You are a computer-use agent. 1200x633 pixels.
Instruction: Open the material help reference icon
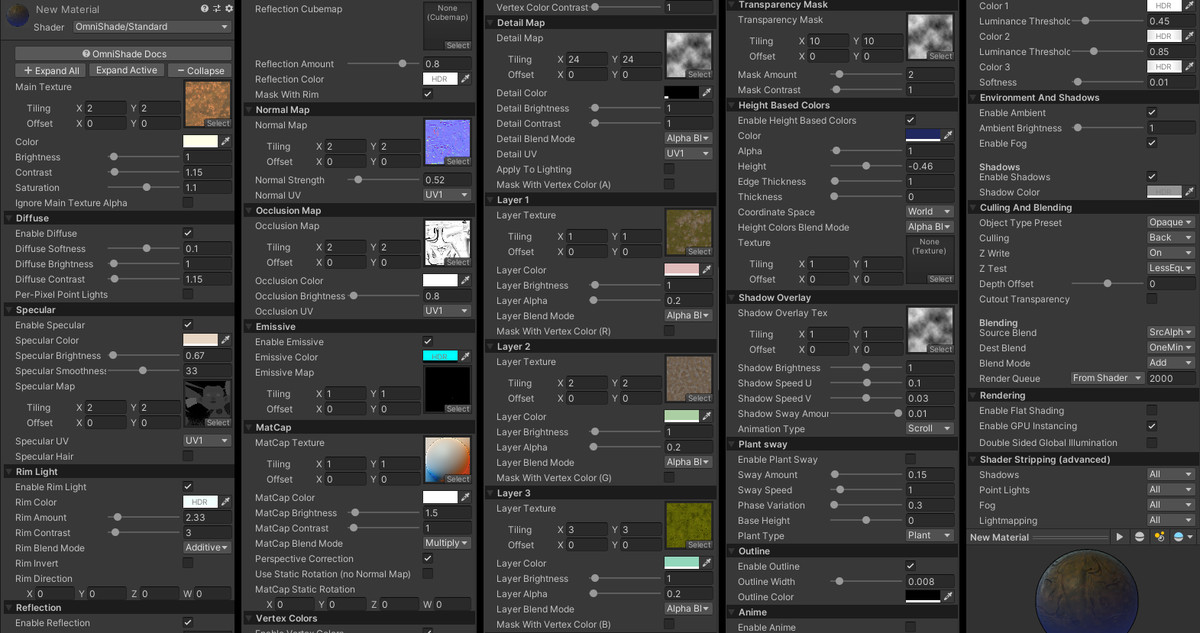coord(206,9)
